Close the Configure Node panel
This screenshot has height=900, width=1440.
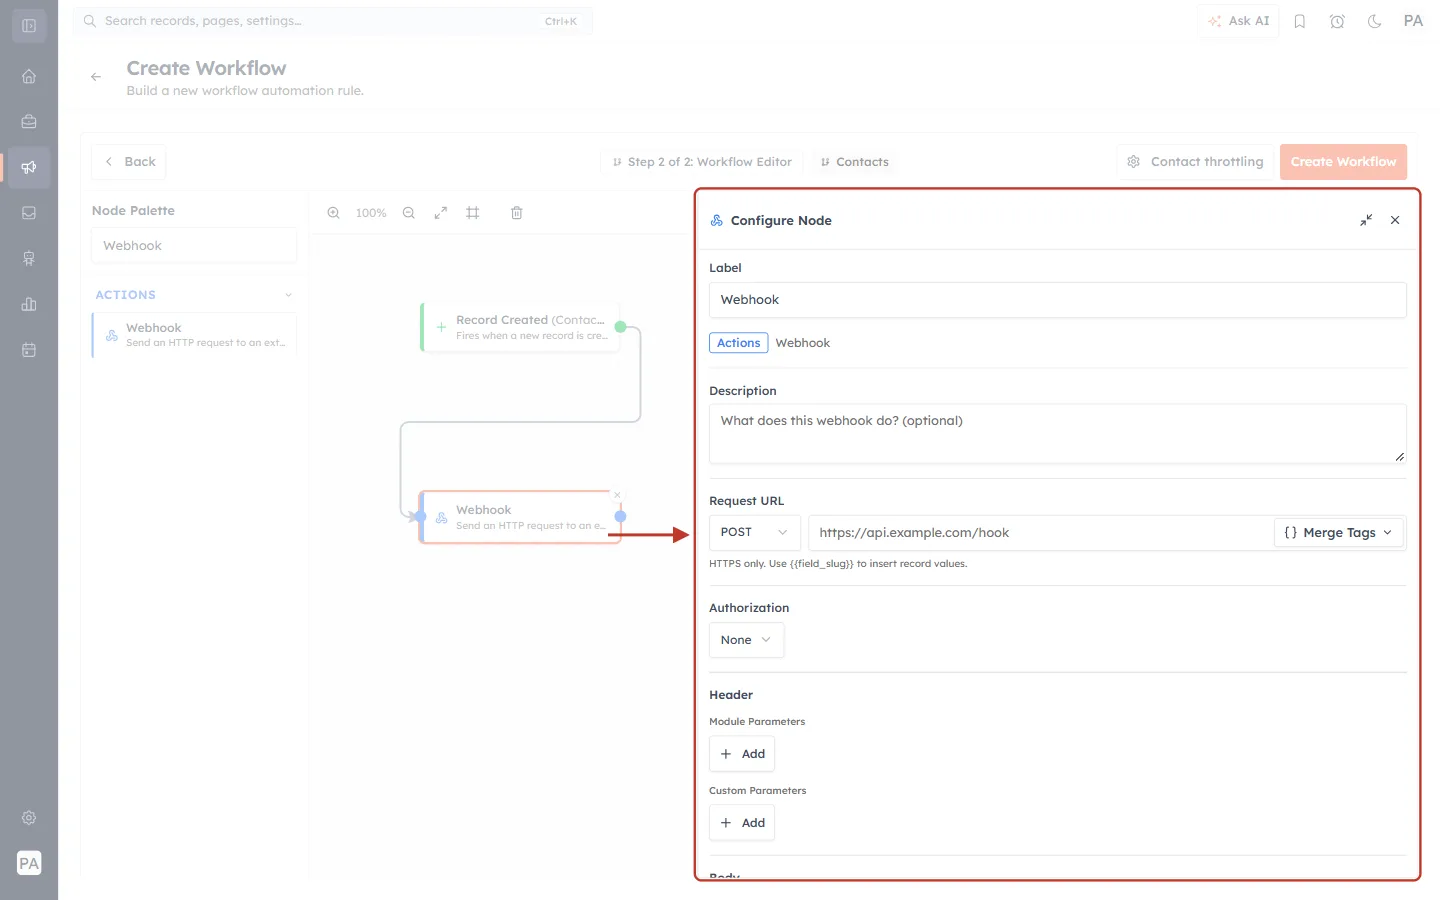[1395, 220]
